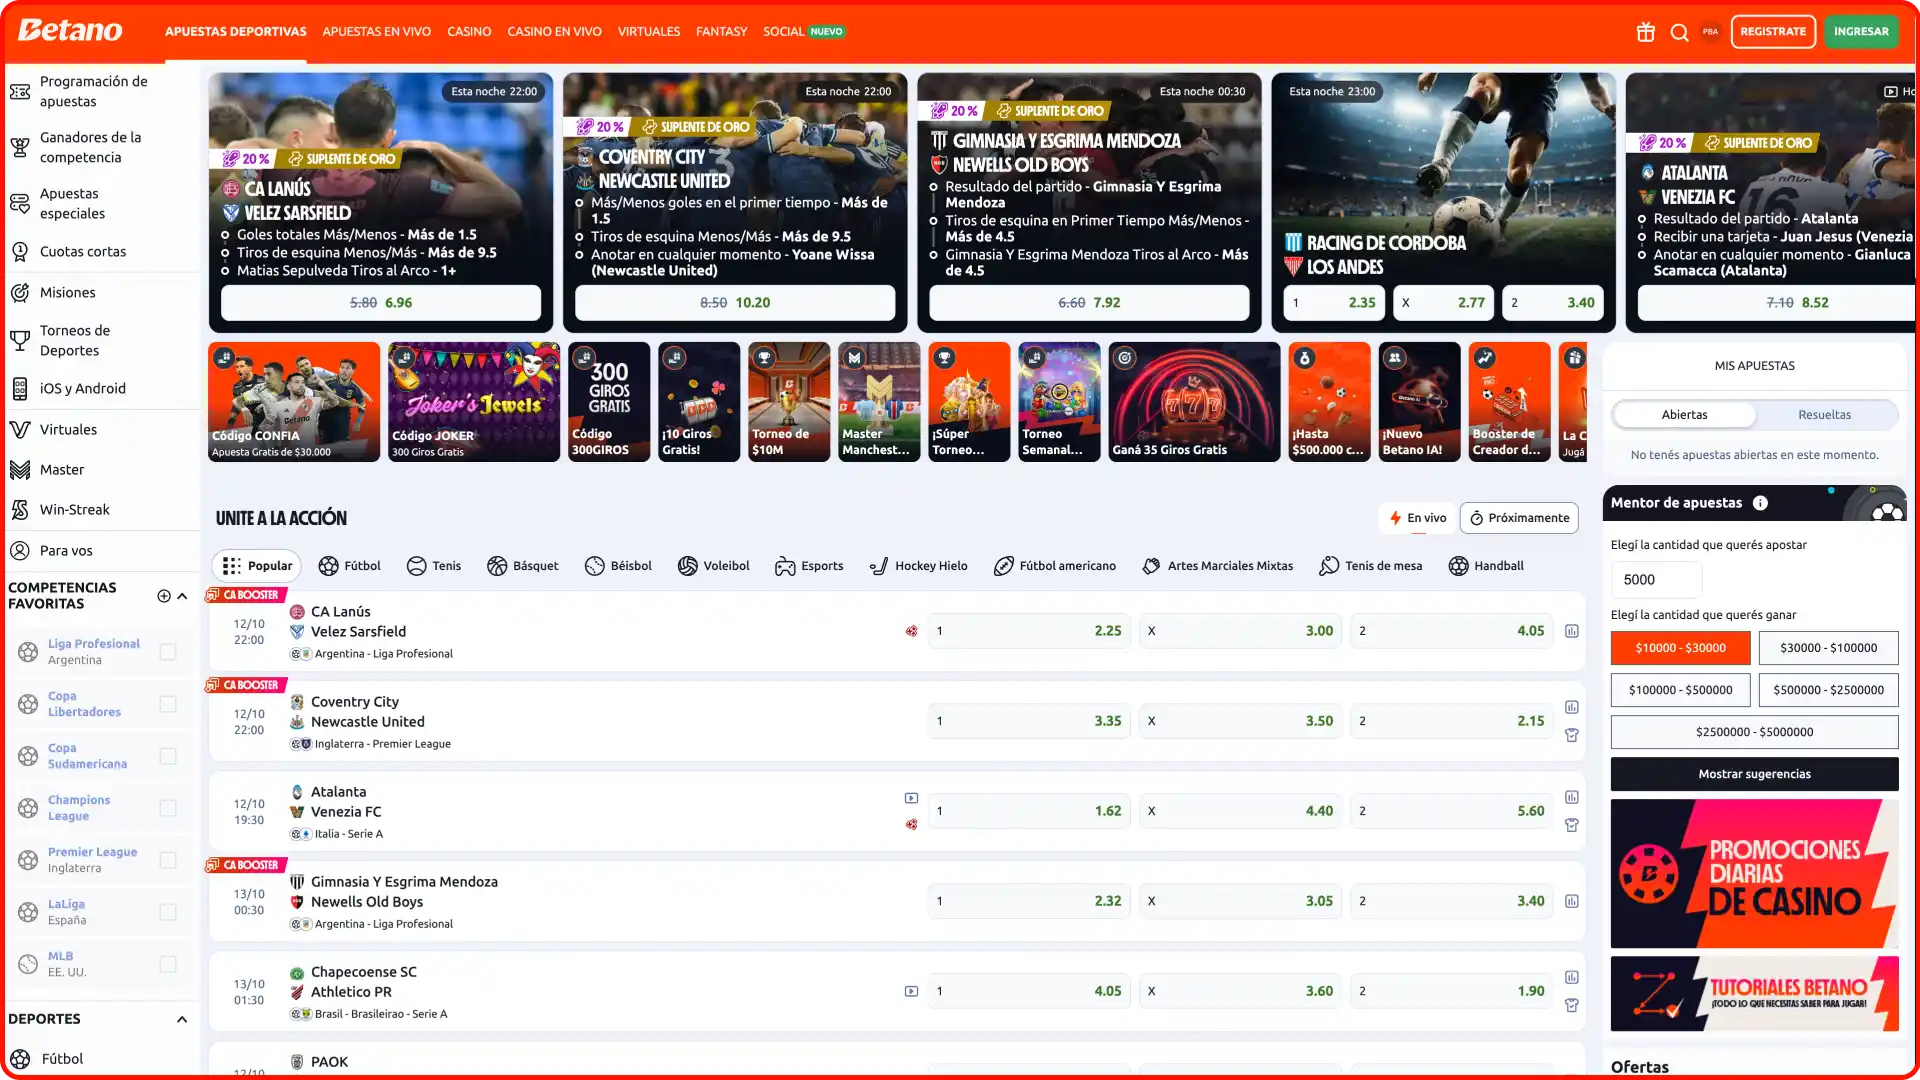1920x1080 pixels.
Task: Switch to Casino en vivo menu
Action: (554, 32)
